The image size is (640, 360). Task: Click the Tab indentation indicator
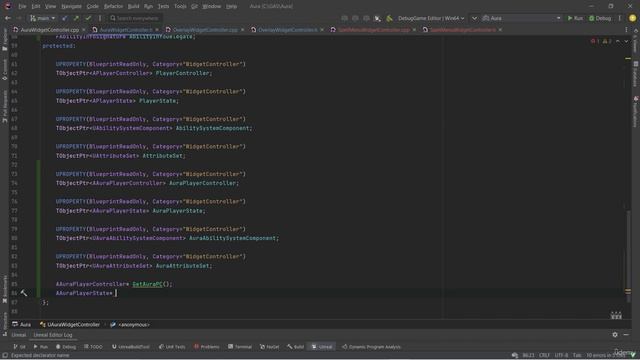[x=577, y=356]
